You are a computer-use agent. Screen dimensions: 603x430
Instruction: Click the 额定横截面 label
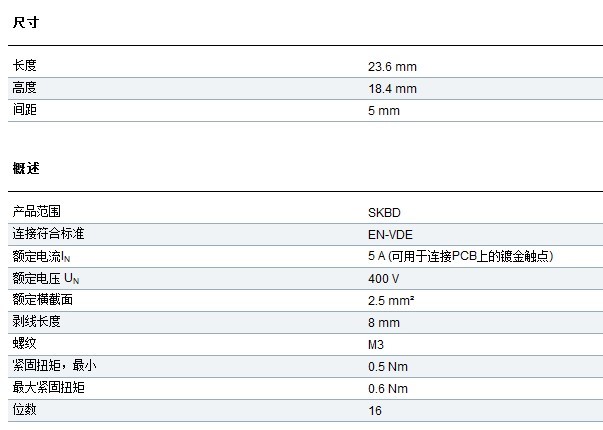(43, 299)
